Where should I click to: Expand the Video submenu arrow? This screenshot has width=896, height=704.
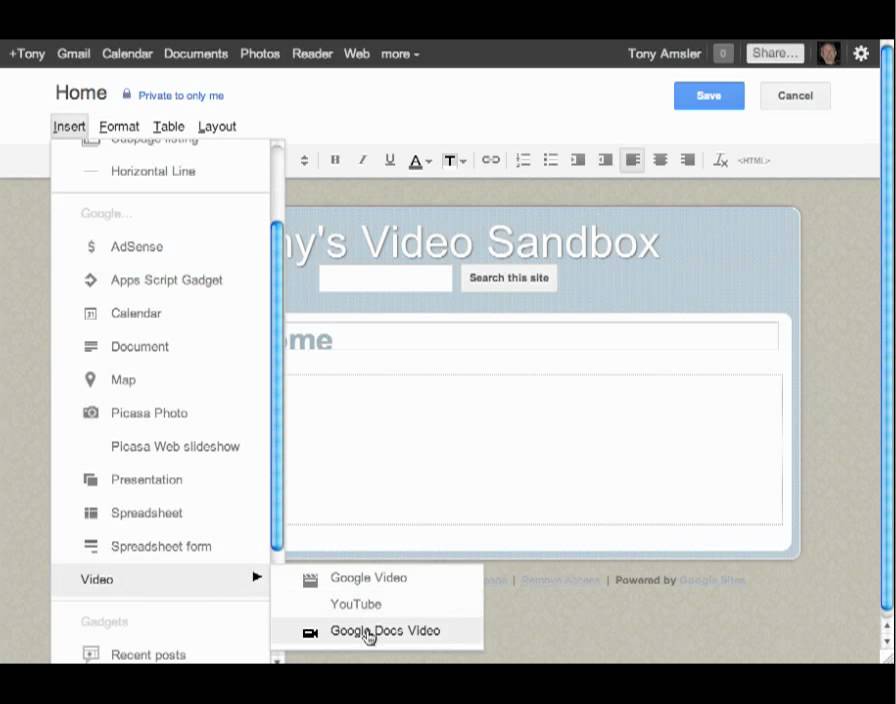tap(257, 577)
